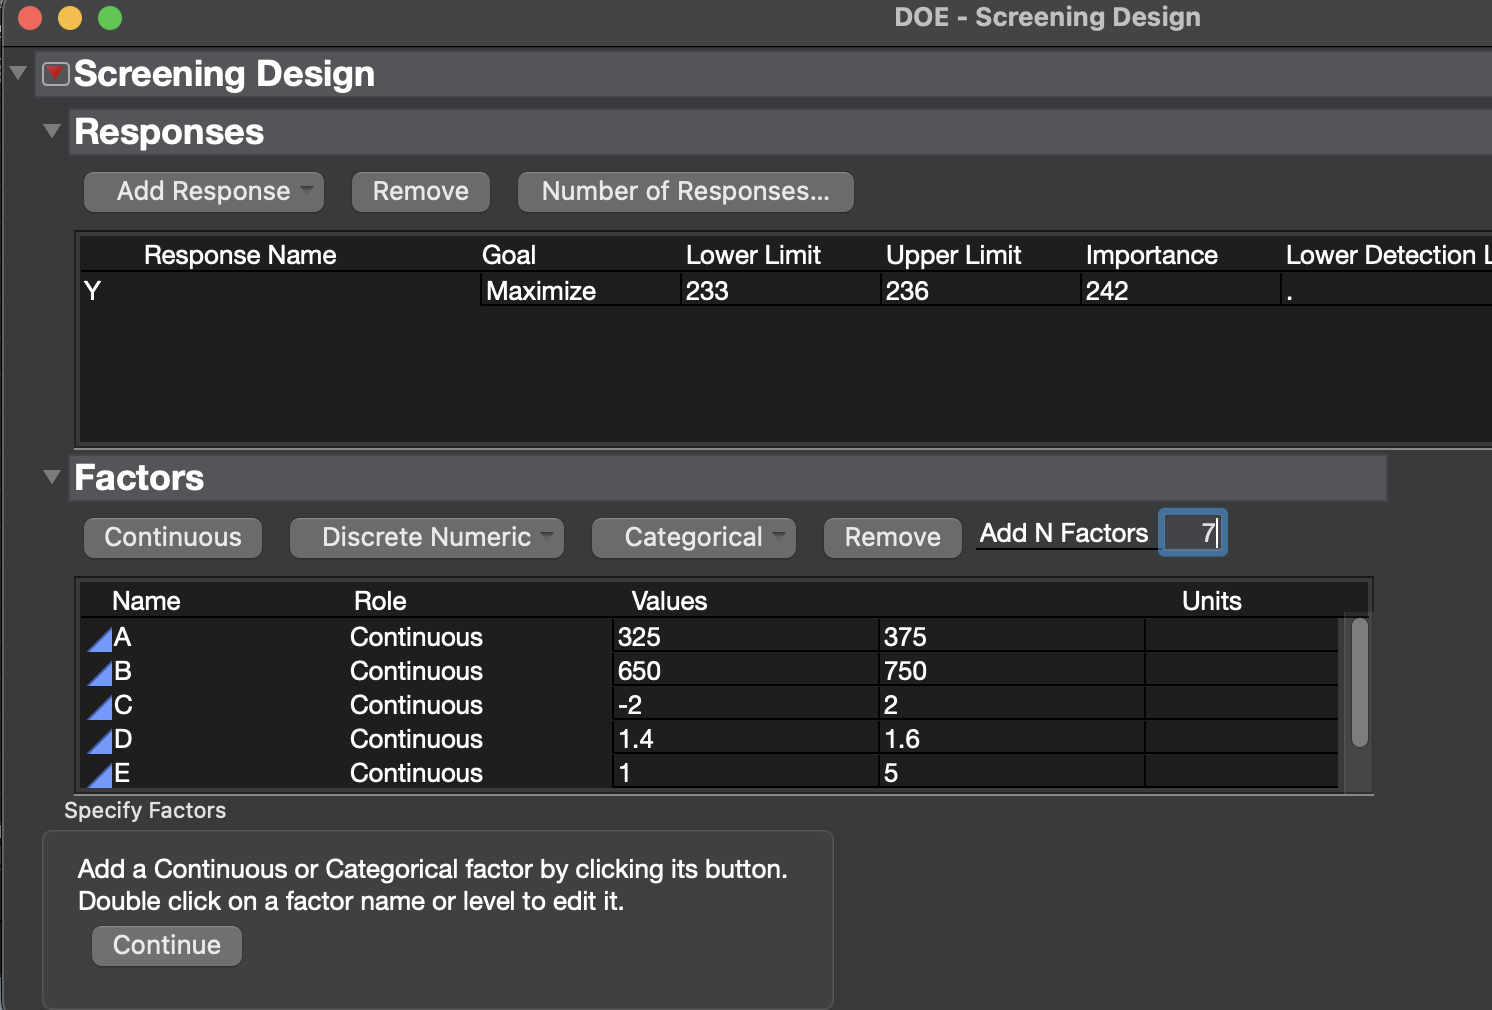Click Number of Responses button
The width and height of the screenshot is (1492, 1010).
pos(686,192)
